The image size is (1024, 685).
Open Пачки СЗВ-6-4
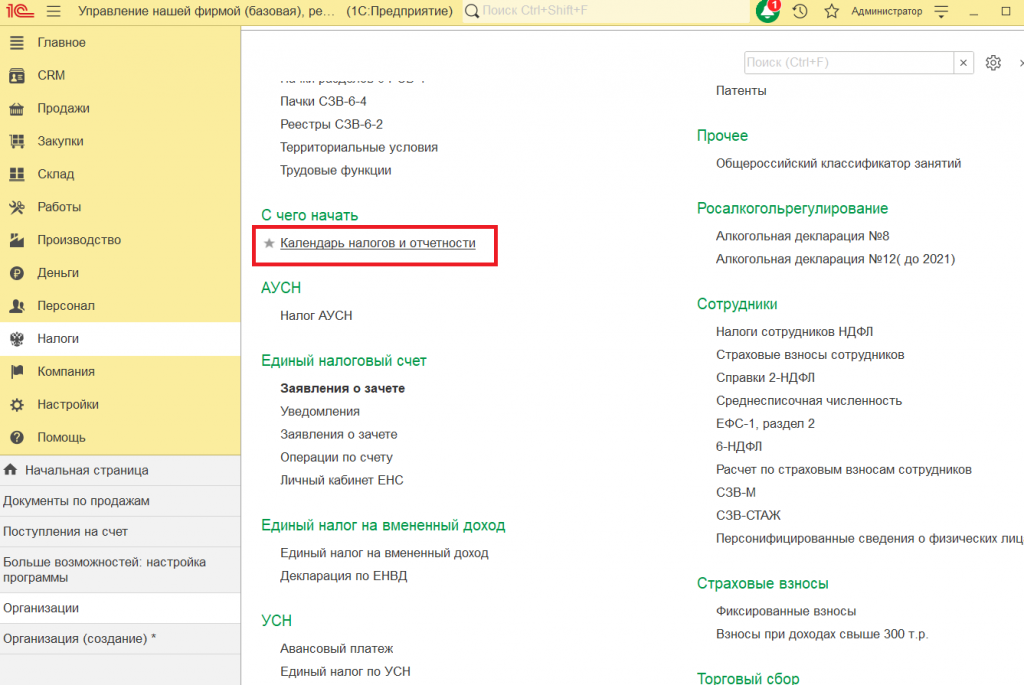pos(323,101)
